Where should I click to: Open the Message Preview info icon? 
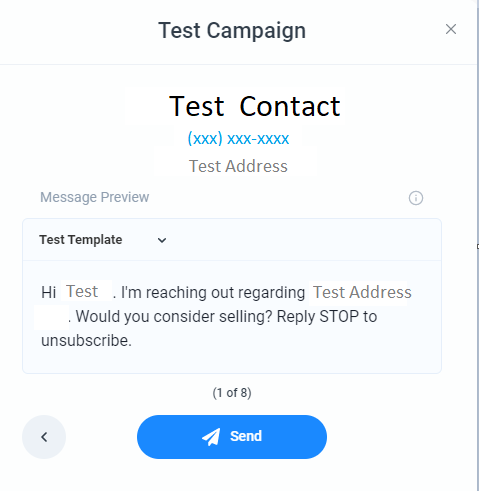(x=416, y=198)
